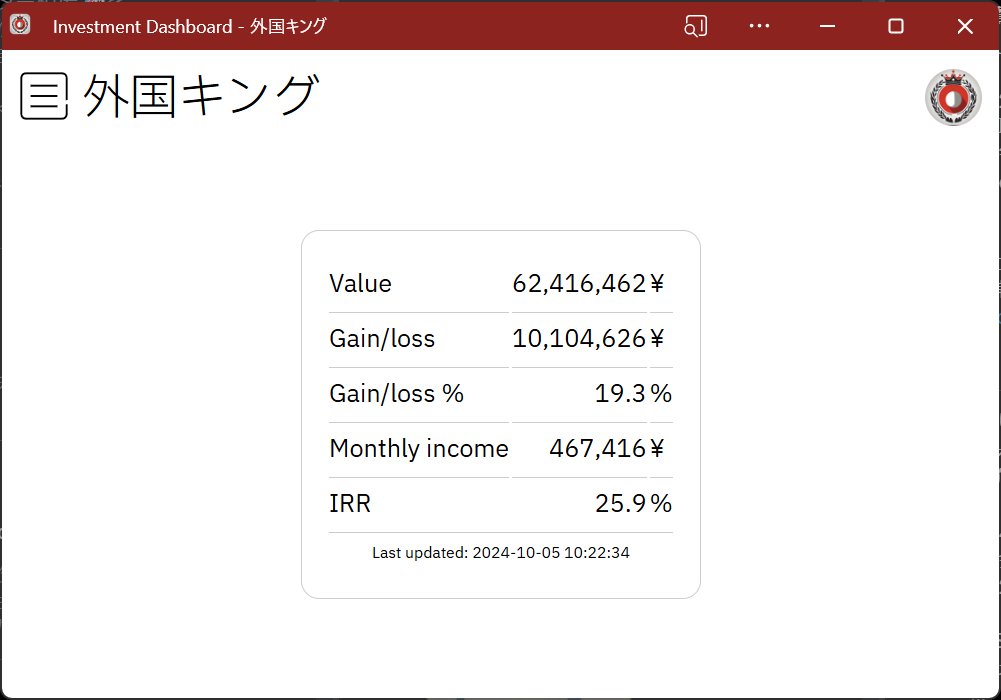The width and height of the screenshot is (1001, 700).
Task: Select the Gain/loss % label
Action: click(x=396, y=394)
